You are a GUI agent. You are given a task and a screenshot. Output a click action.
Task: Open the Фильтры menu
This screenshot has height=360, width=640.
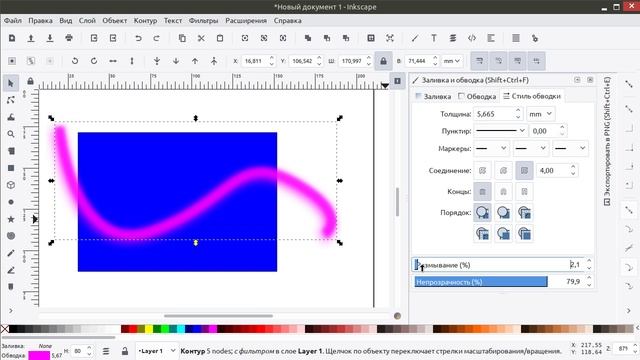tap(203, 20)
